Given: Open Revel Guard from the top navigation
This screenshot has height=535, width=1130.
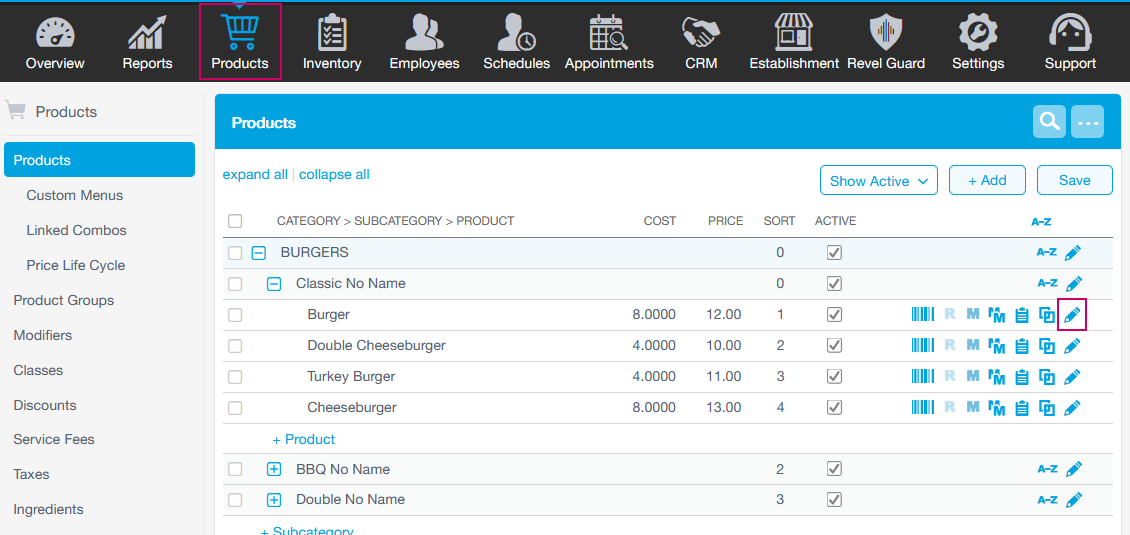Looking at the screenshot, I should (x=885, y=42).
